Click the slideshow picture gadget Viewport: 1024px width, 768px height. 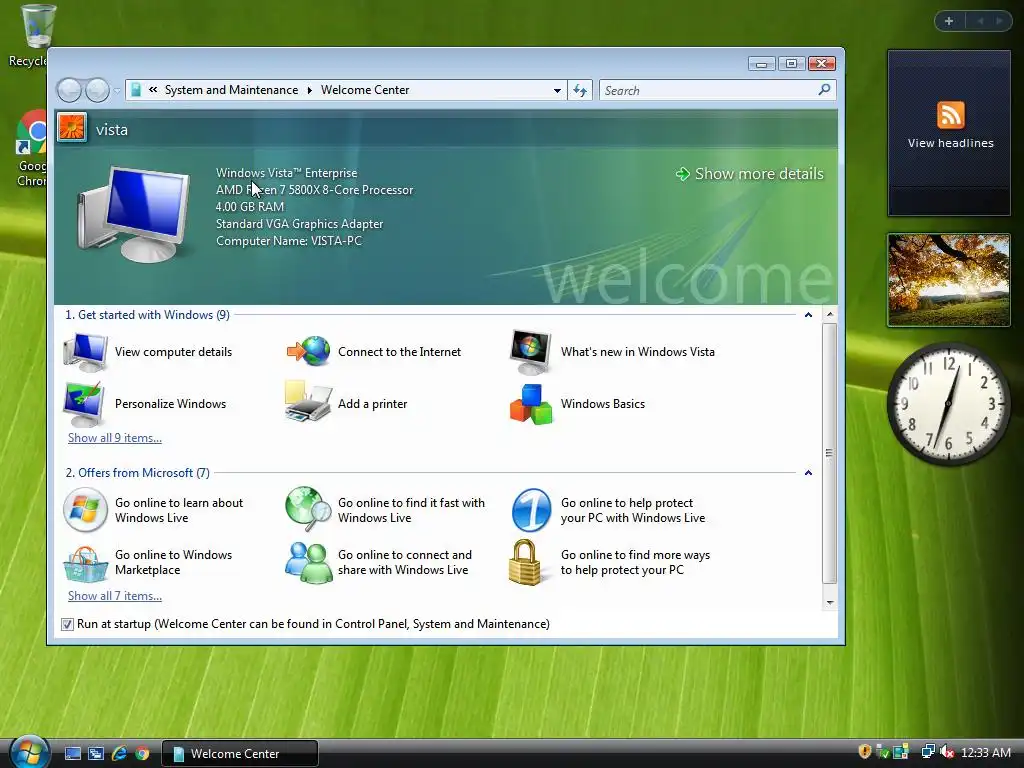pyautogui.click(x=949, y=280)
